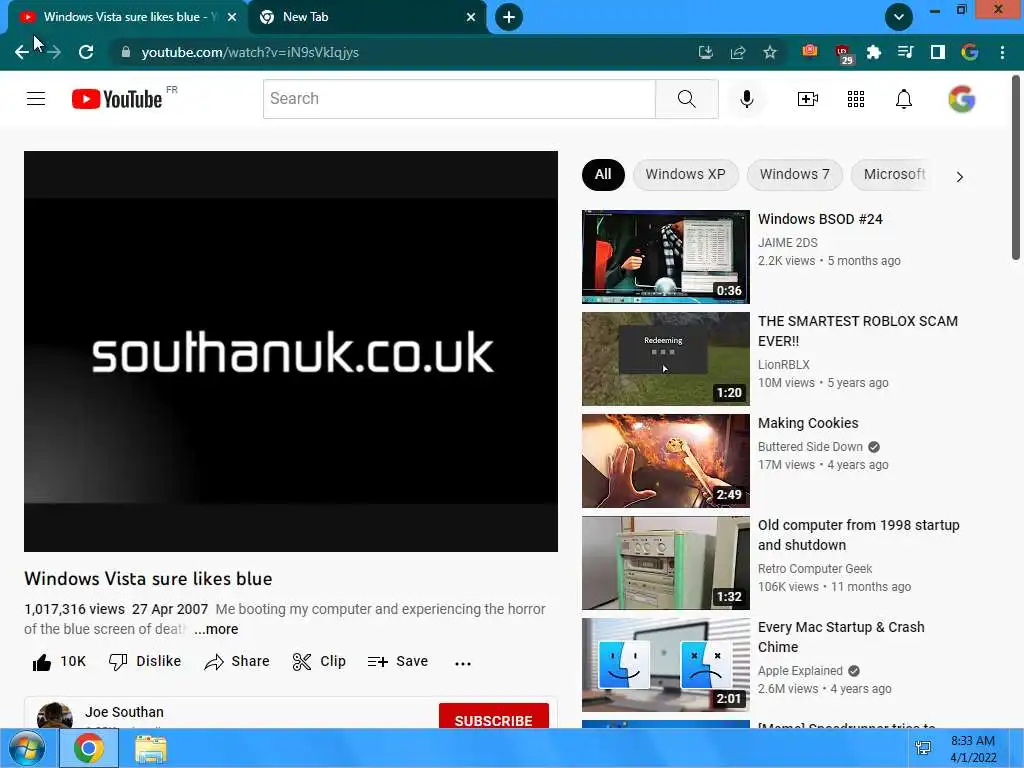This screenshot has height=768, width=1024.
Task: Open the YouTube hamburger guide menu
Action: (36, 99)
